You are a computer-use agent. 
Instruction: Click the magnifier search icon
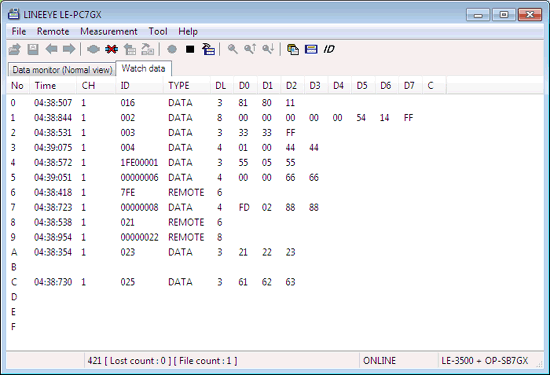point(233,49)
